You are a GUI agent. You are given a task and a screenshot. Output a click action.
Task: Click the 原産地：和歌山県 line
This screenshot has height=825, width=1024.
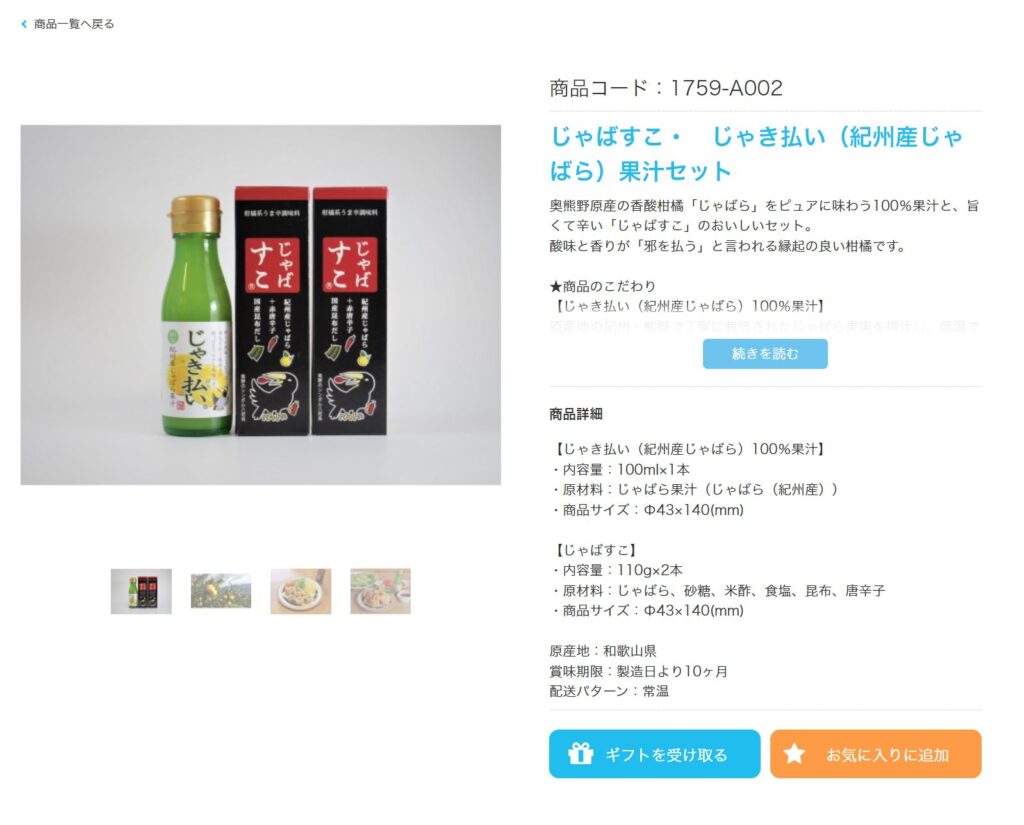click(x=602, y=651)
